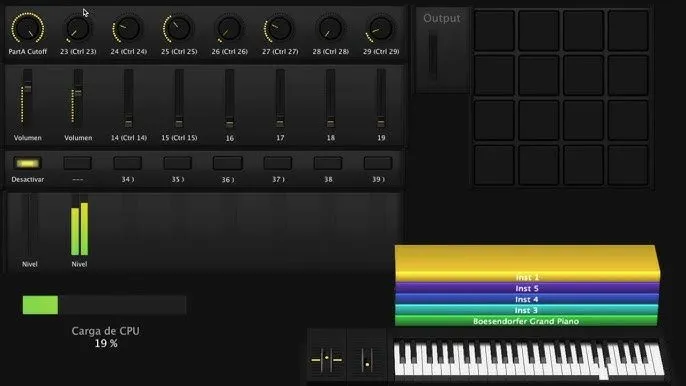Click the Carga de CPU label
The width and height of the screenshot is (686, 386).
pyautogui.click(x=105, y=331)
